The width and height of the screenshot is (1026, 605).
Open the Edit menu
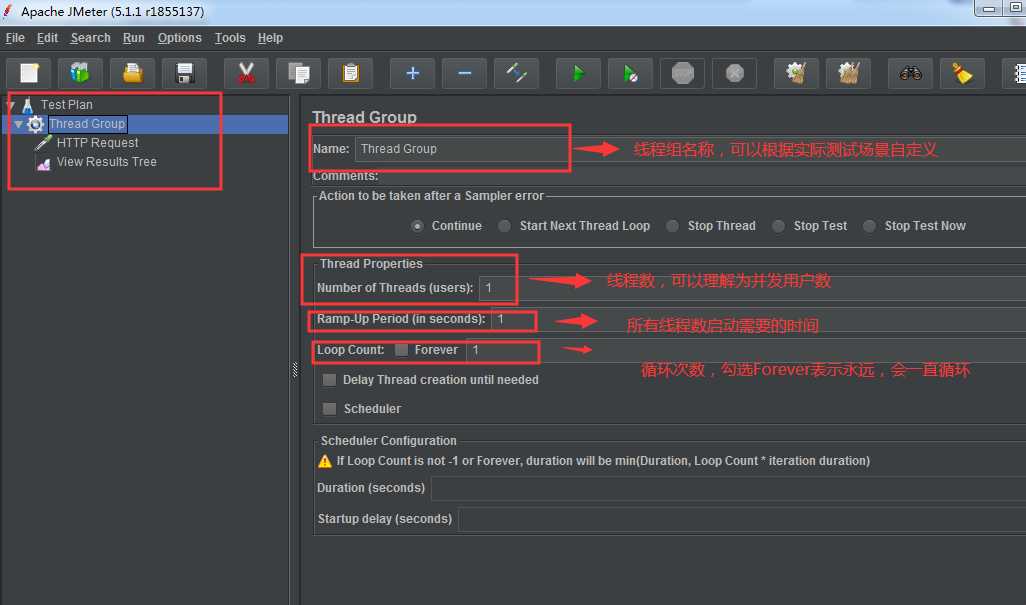47,38
